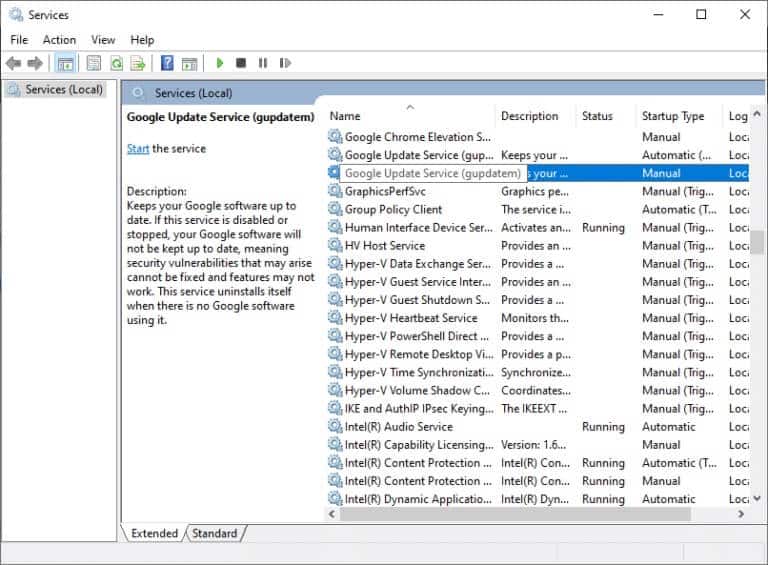Click the Refresh toolbar icon
The image size is (768, 565).
tap(117, 63)
